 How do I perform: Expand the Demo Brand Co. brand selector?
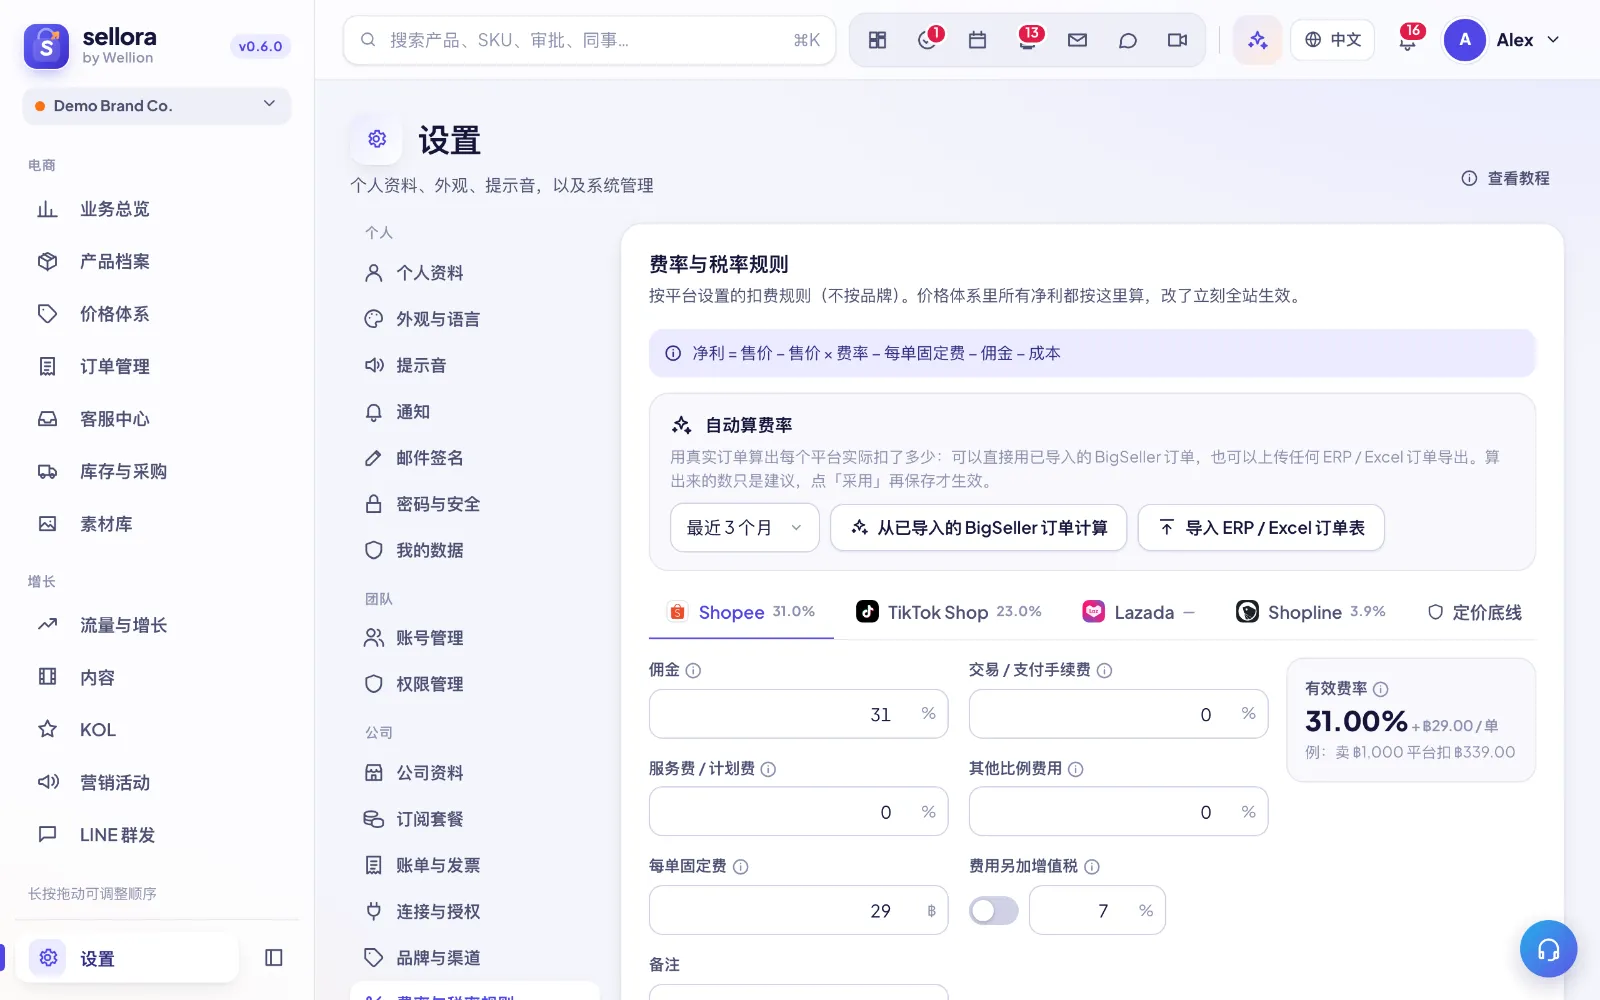pyautogui.click(x=157, y=106)
